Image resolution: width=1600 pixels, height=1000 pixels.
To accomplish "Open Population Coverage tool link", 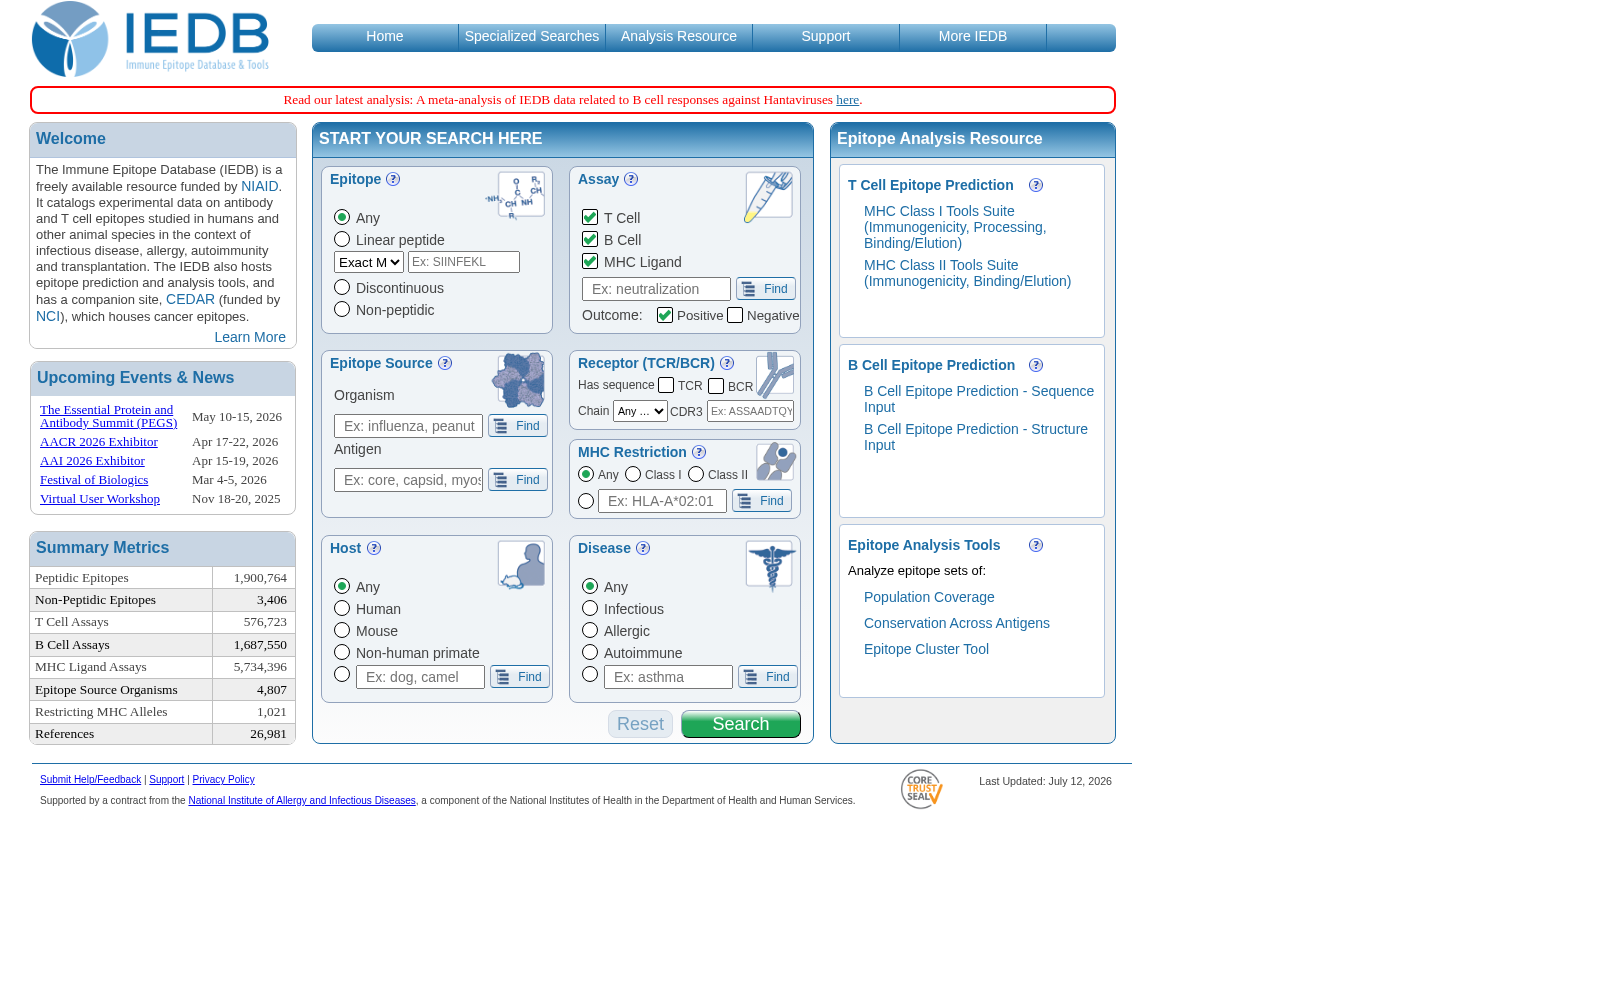I will (929, 597).
